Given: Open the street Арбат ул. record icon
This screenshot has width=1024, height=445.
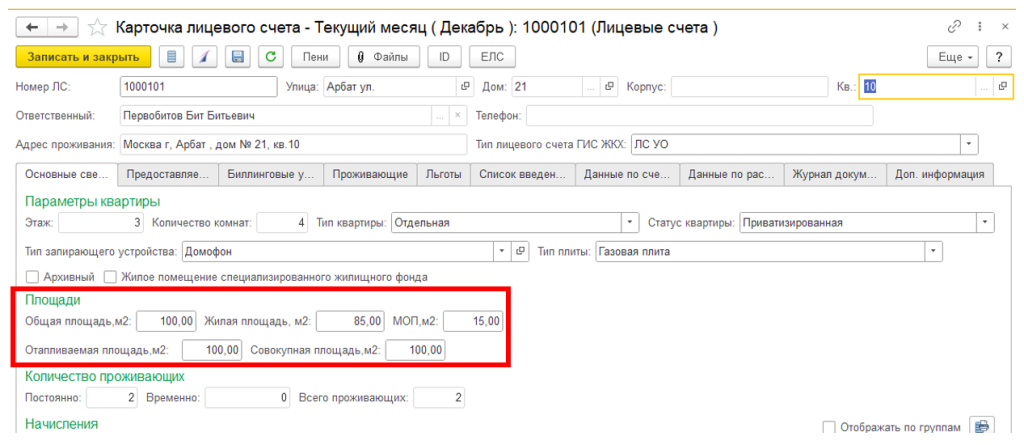Looking at the screenshot, I should pos(464,87).
